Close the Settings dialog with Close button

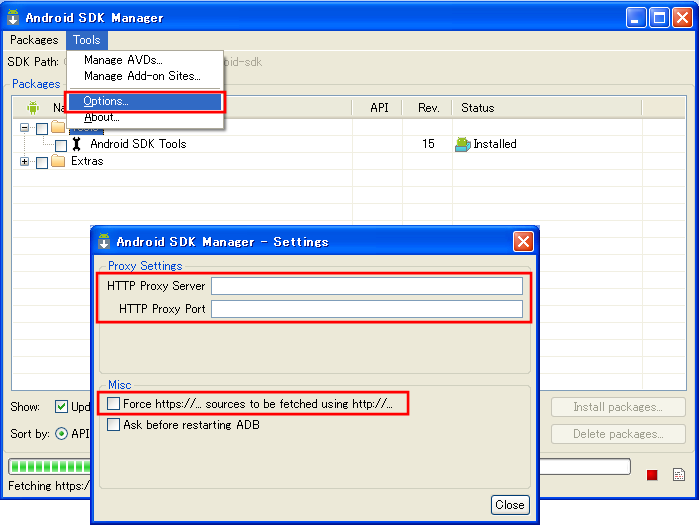click(510, 504)
